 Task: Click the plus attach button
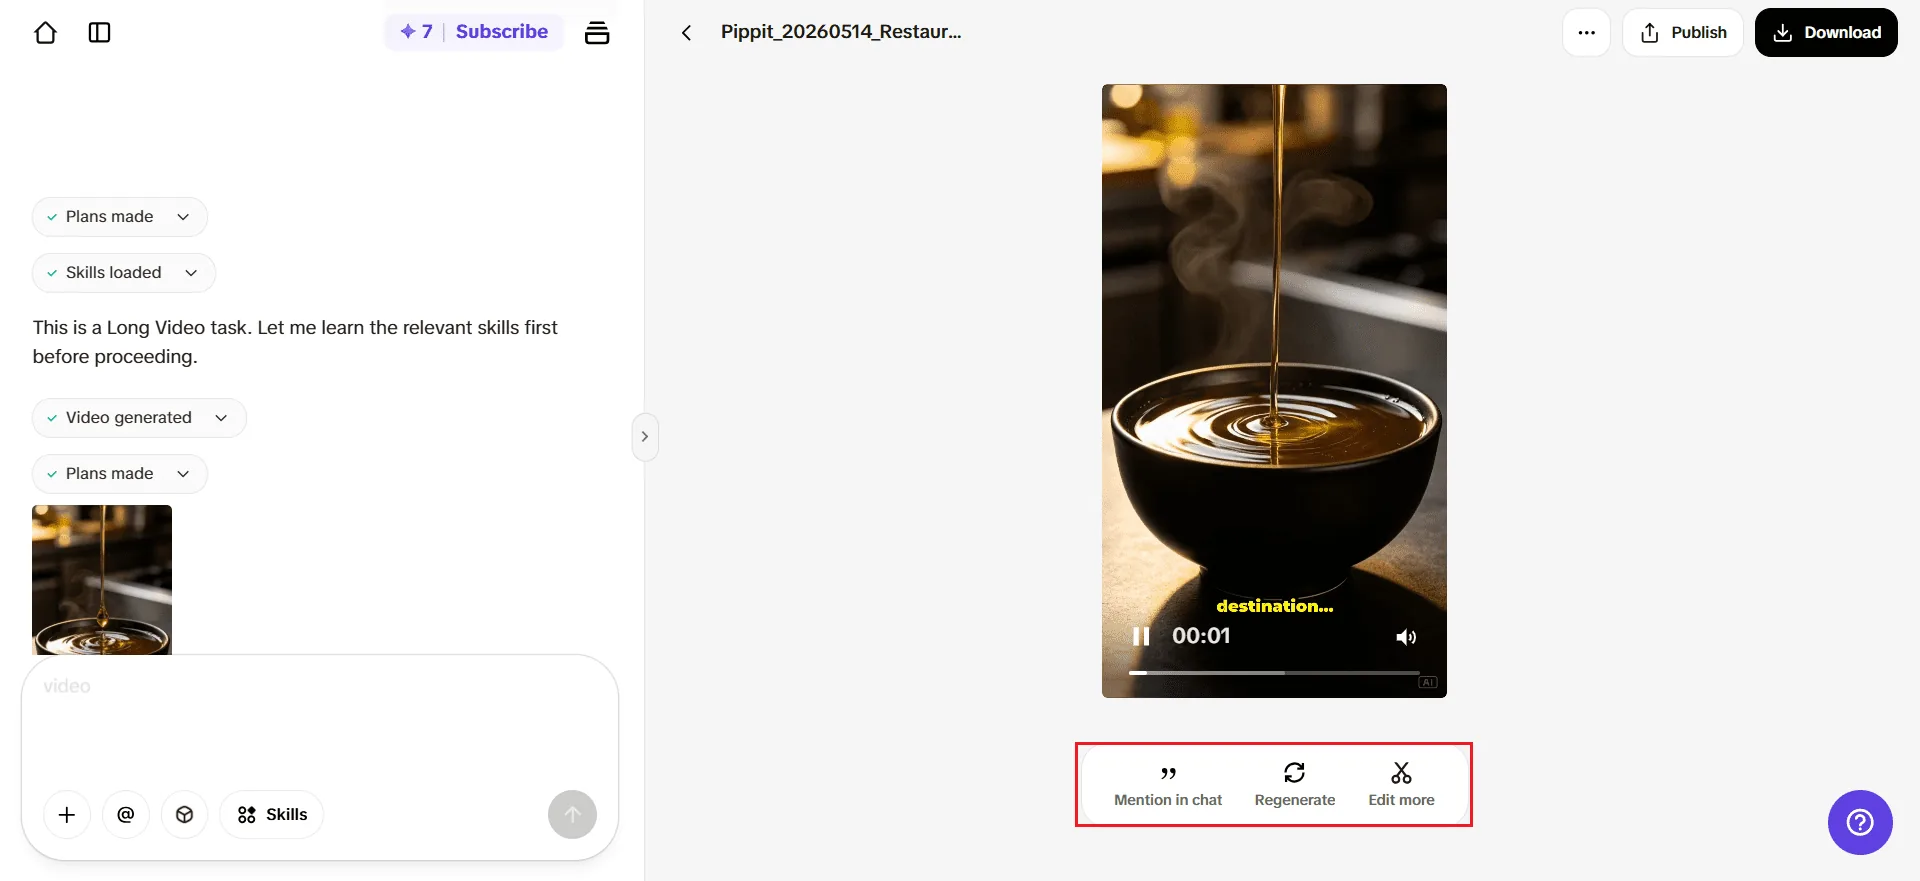tap(67, 815)
